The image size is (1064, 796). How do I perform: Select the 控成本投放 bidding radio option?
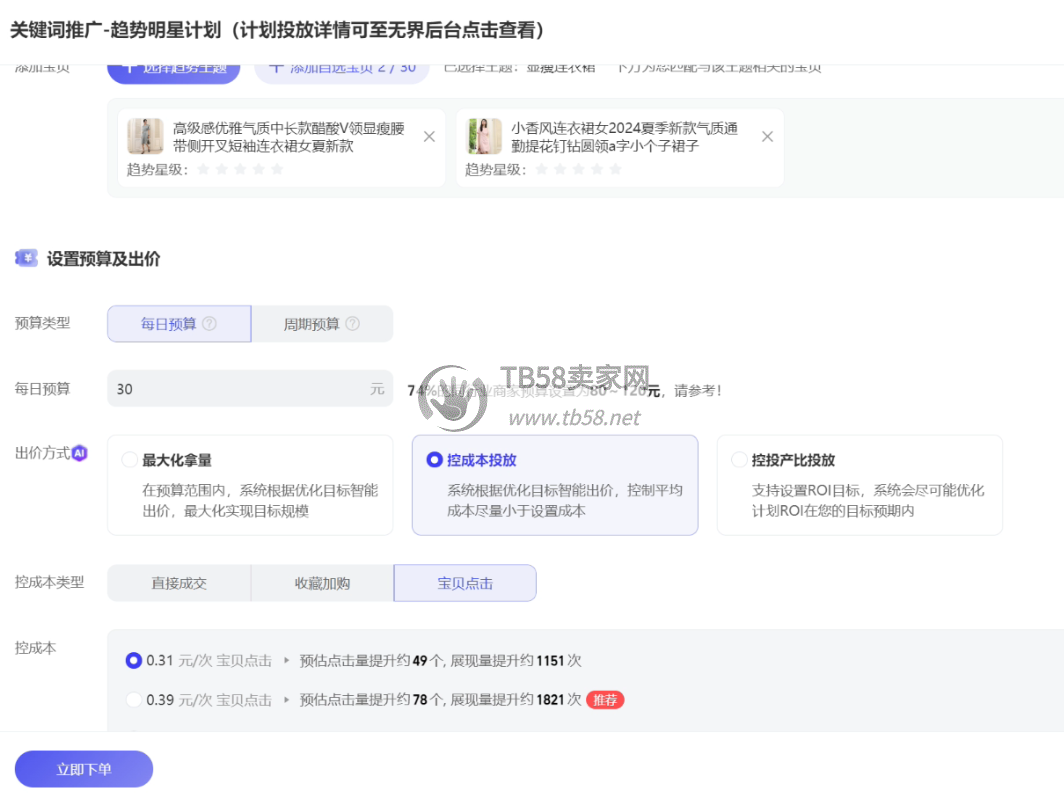point(434,460)
